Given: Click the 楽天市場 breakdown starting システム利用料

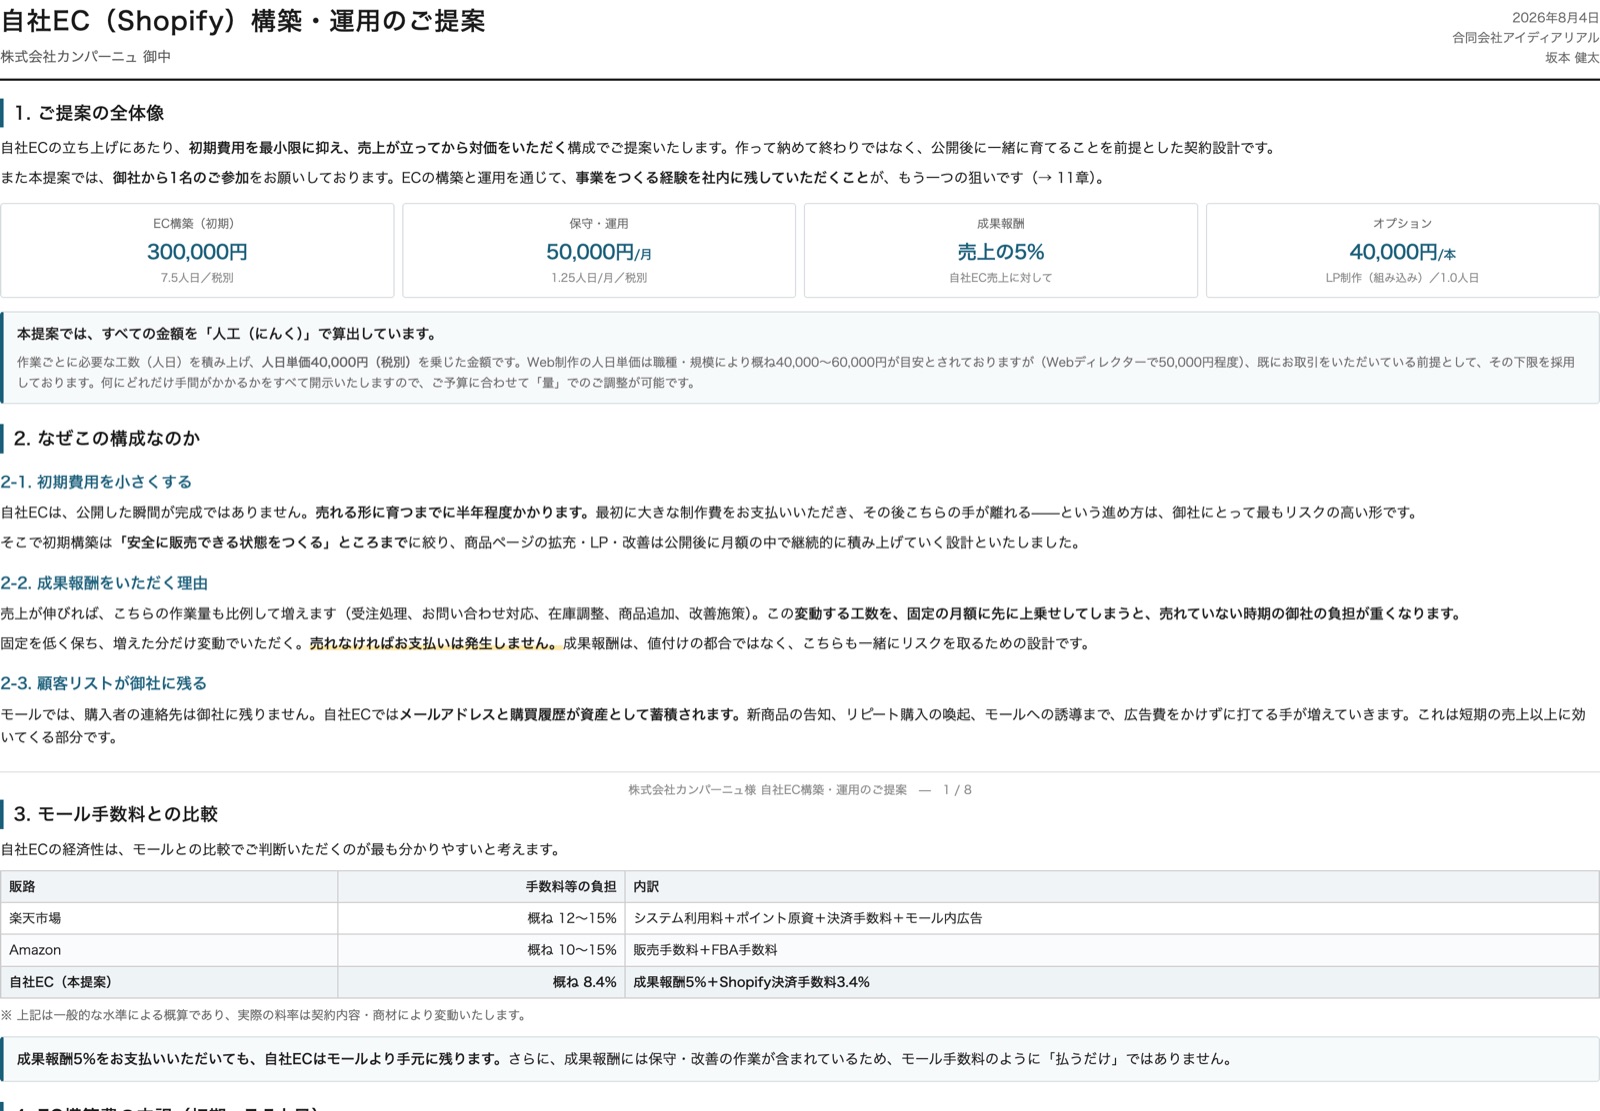Looking at the screenshot, I should [x=1112, y=918].
